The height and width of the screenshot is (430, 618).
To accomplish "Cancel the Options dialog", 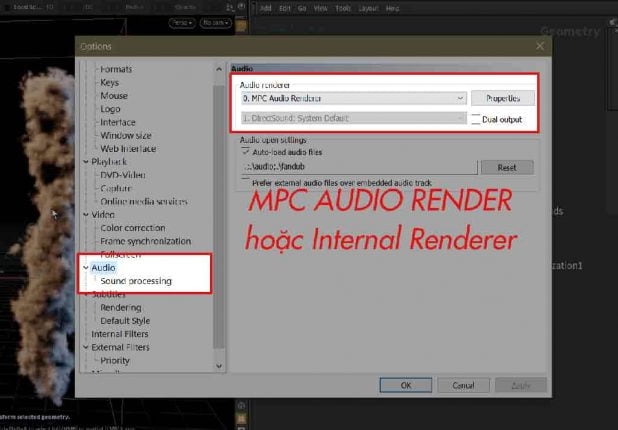I will coord(463,384).
